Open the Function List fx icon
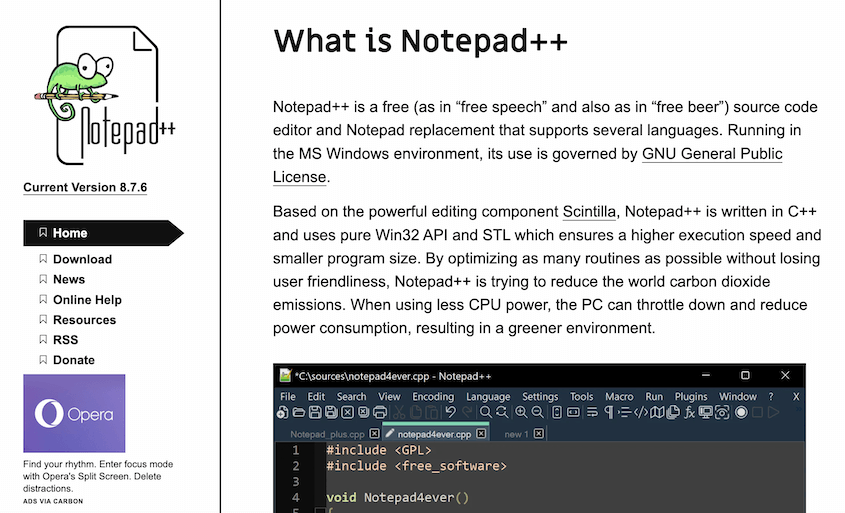845x513 pixels. pyautogui.click(x=689, y=413)
